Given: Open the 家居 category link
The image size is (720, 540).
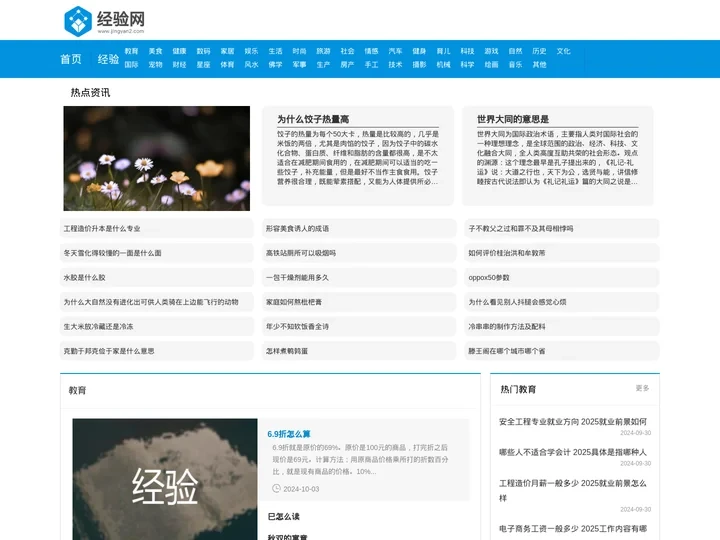Looking at the screenshot, I should click(227, 51).
